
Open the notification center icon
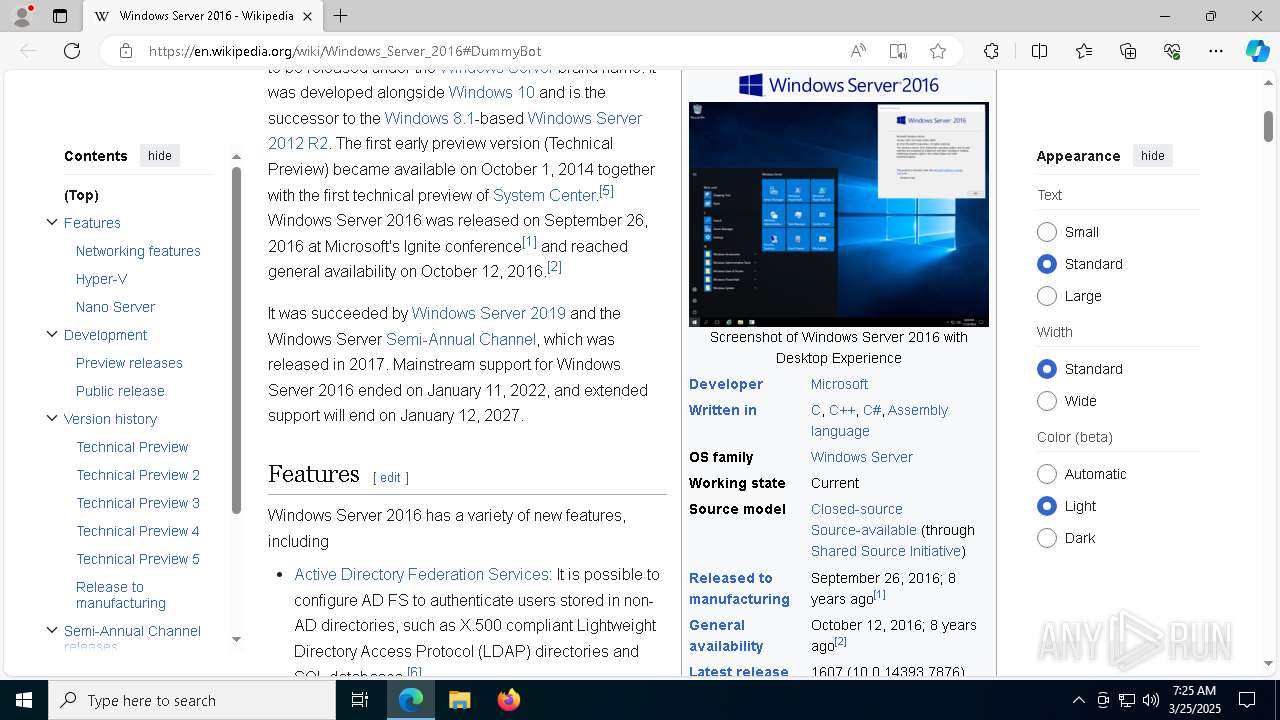pos(1247,700)
